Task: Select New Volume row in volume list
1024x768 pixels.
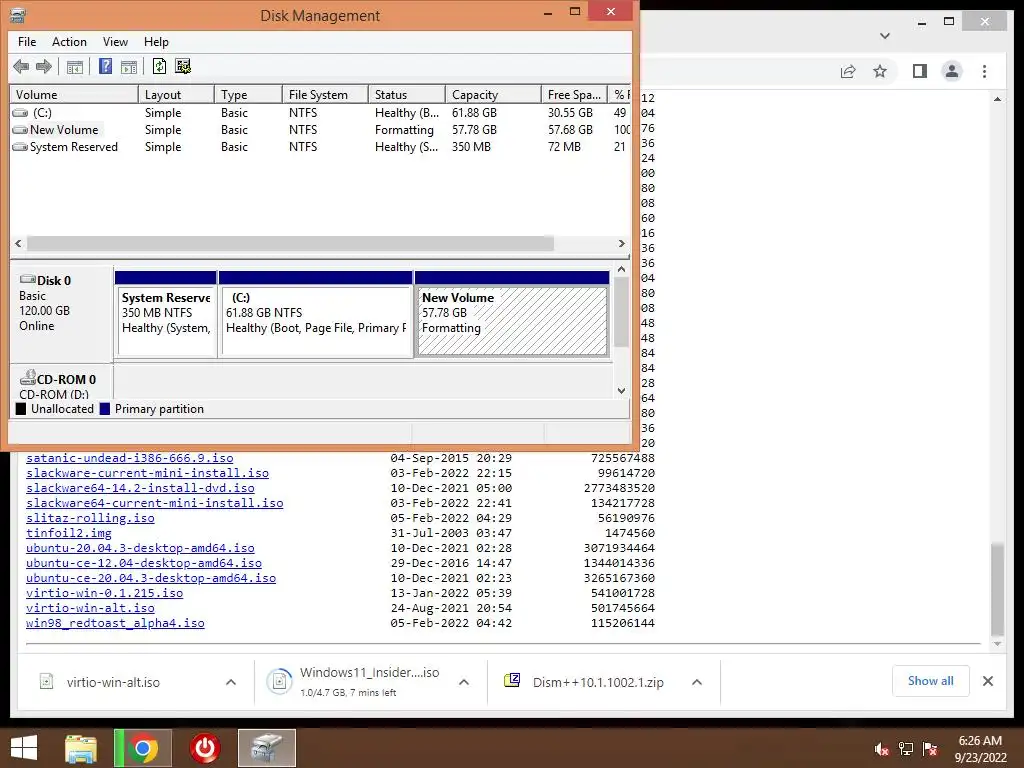Action: click(320, 130)
